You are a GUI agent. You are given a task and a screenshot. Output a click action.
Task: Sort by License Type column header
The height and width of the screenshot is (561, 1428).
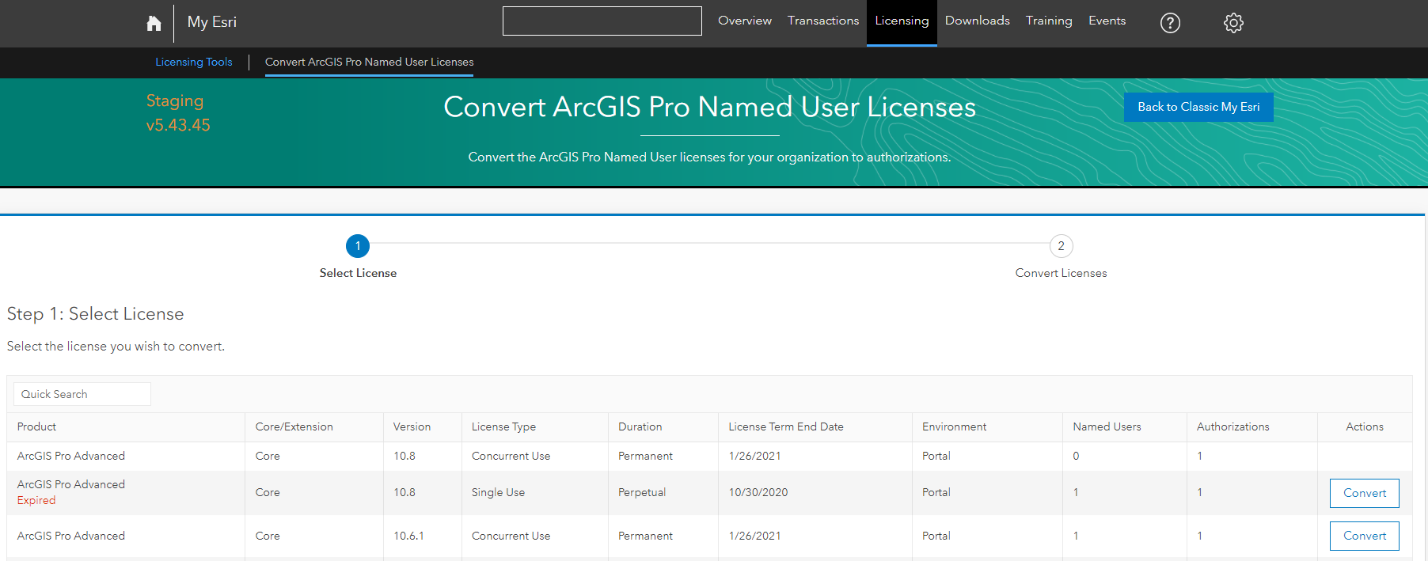[x=504, y=427]
